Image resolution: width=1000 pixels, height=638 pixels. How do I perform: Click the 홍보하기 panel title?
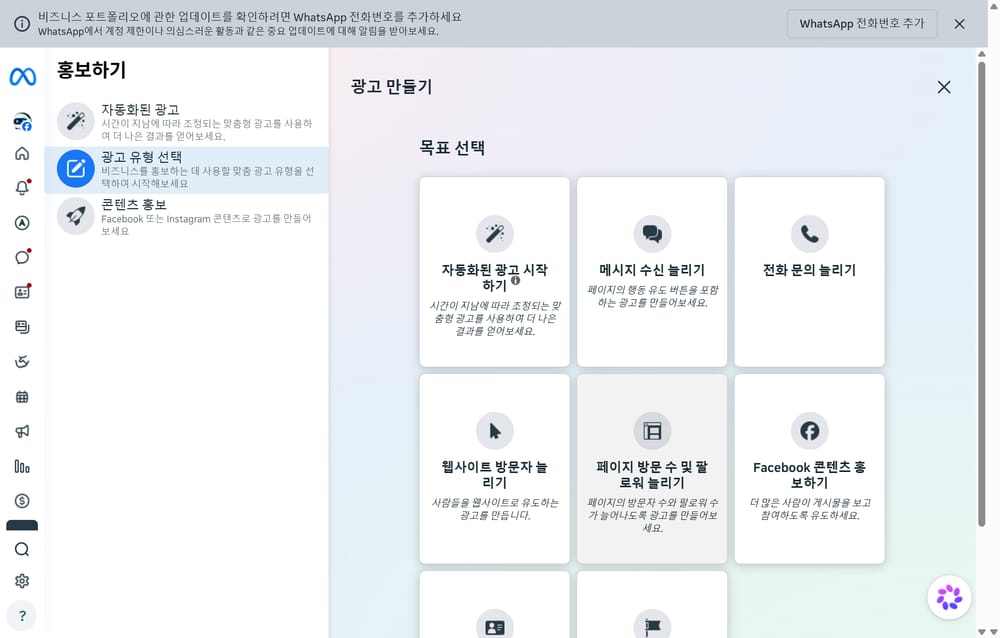click(x=92, y=70)
